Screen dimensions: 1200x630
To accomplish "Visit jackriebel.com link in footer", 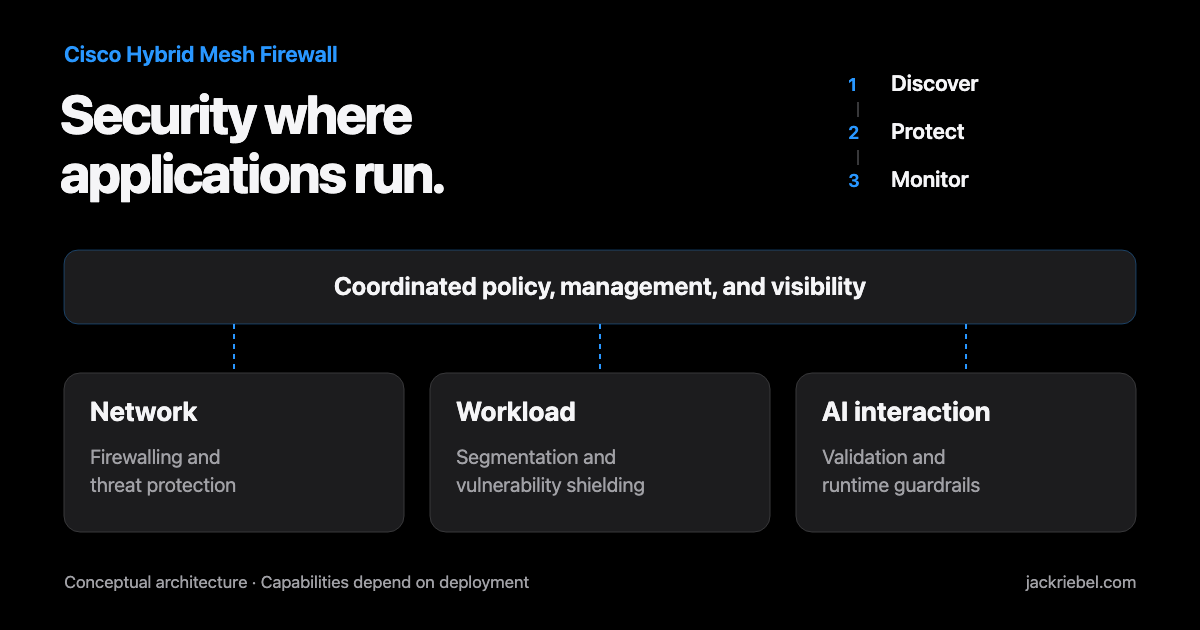I will click(x=1081, y=582).
